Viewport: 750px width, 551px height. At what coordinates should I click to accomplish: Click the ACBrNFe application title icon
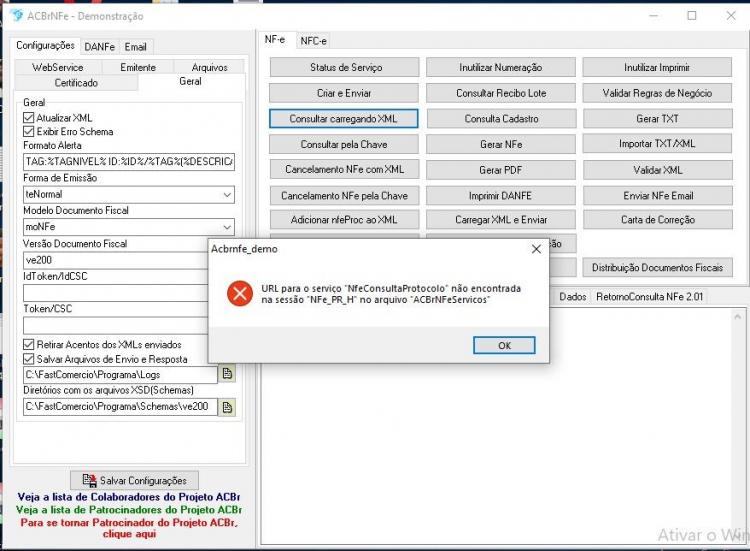click(x=16, y=16)
